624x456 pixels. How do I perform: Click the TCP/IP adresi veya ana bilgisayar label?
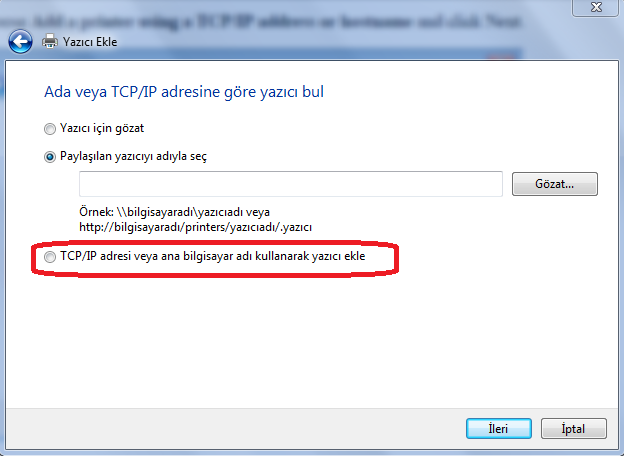point(213,256)
